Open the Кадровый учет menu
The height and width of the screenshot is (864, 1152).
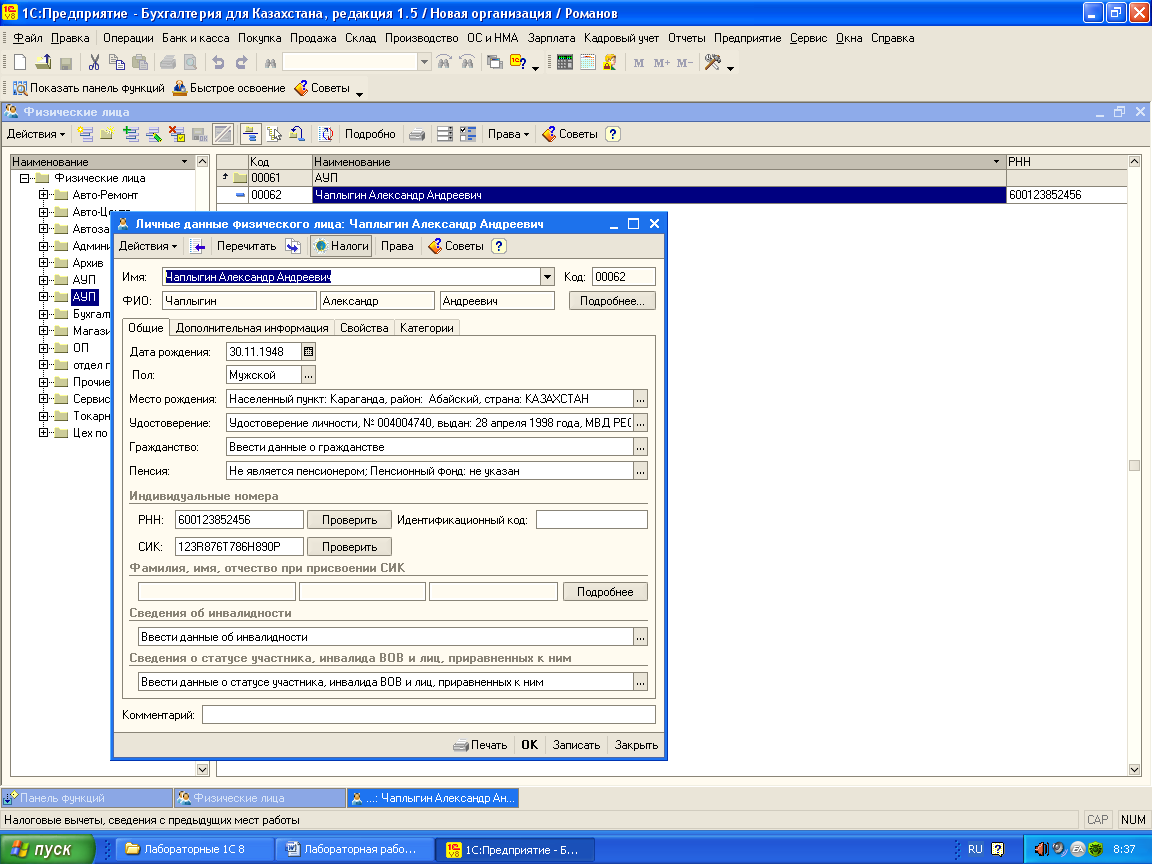coord(622,38)
